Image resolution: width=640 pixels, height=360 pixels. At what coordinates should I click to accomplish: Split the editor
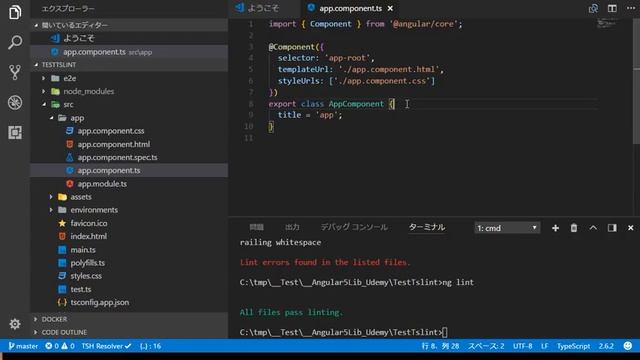pos(612,8)
